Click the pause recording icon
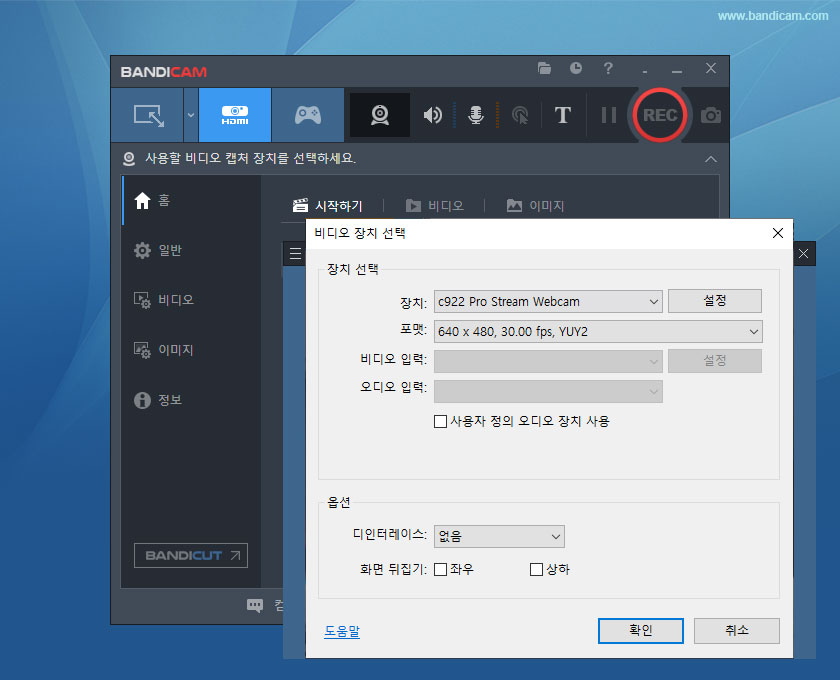The image size is (840, 680). pos(609,115)
